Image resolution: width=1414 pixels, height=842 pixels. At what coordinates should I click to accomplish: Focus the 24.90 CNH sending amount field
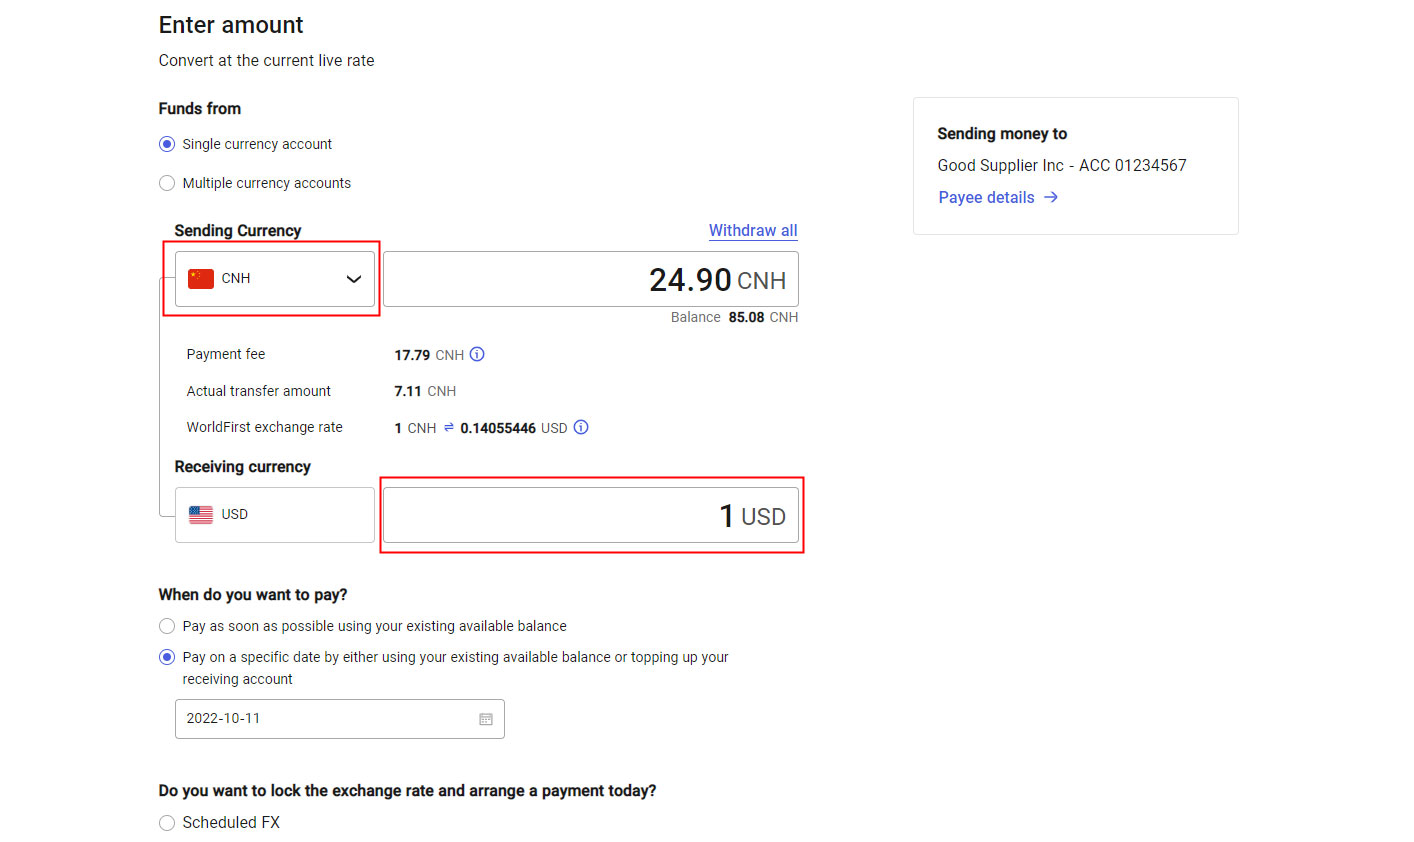pyautogui.click(x=590, y=279)
